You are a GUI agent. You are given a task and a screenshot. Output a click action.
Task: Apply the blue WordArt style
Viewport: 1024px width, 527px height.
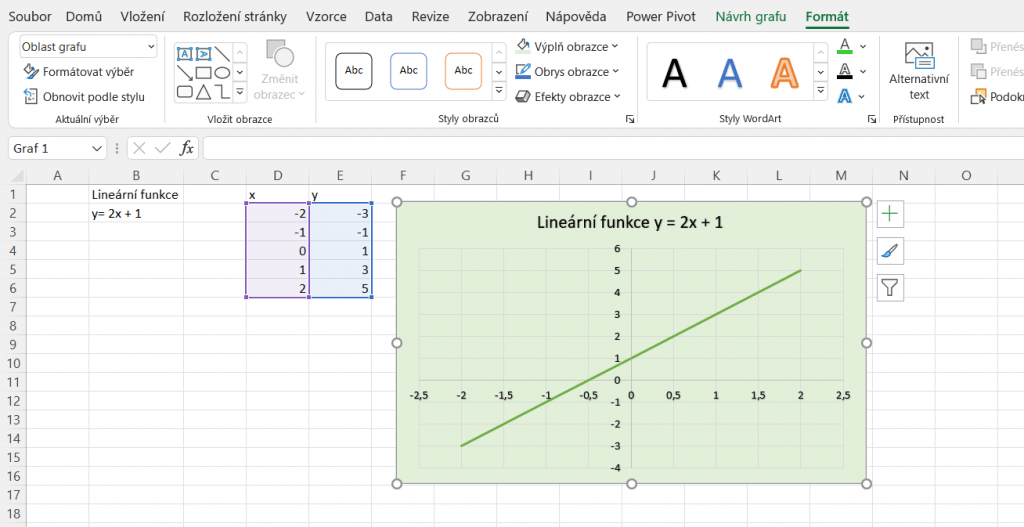[730, 72]
